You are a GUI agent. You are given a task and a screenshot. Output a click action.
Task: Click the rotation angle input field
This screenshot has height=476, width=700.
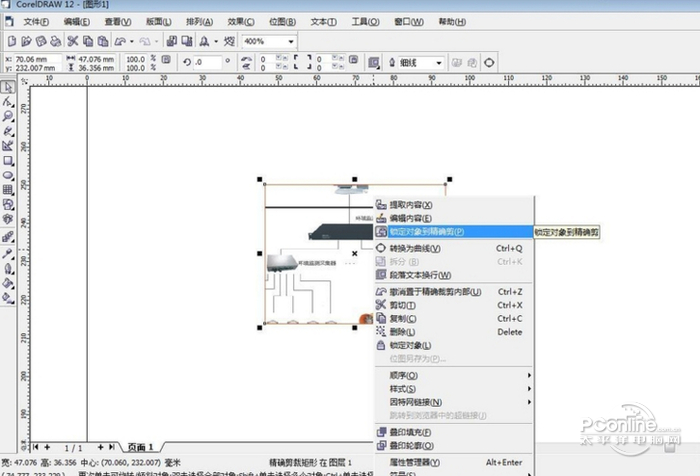211,63
